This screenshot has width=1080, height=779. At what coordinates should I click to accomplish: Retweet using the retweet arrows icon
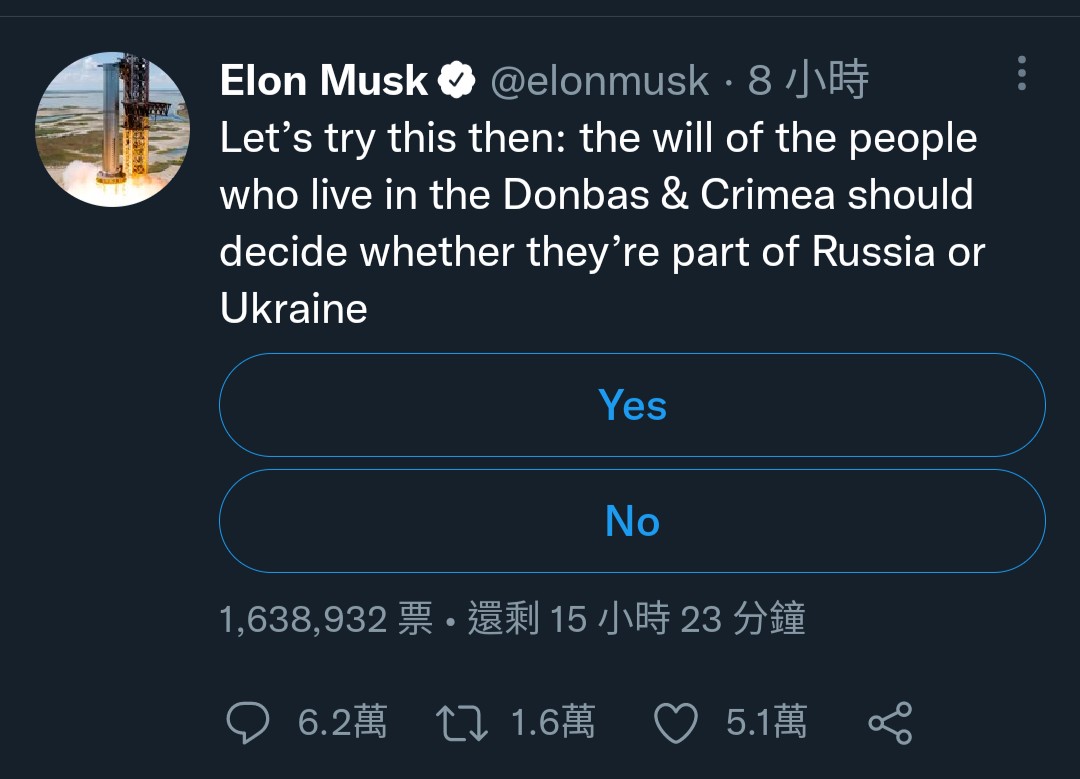pos(462,722)
